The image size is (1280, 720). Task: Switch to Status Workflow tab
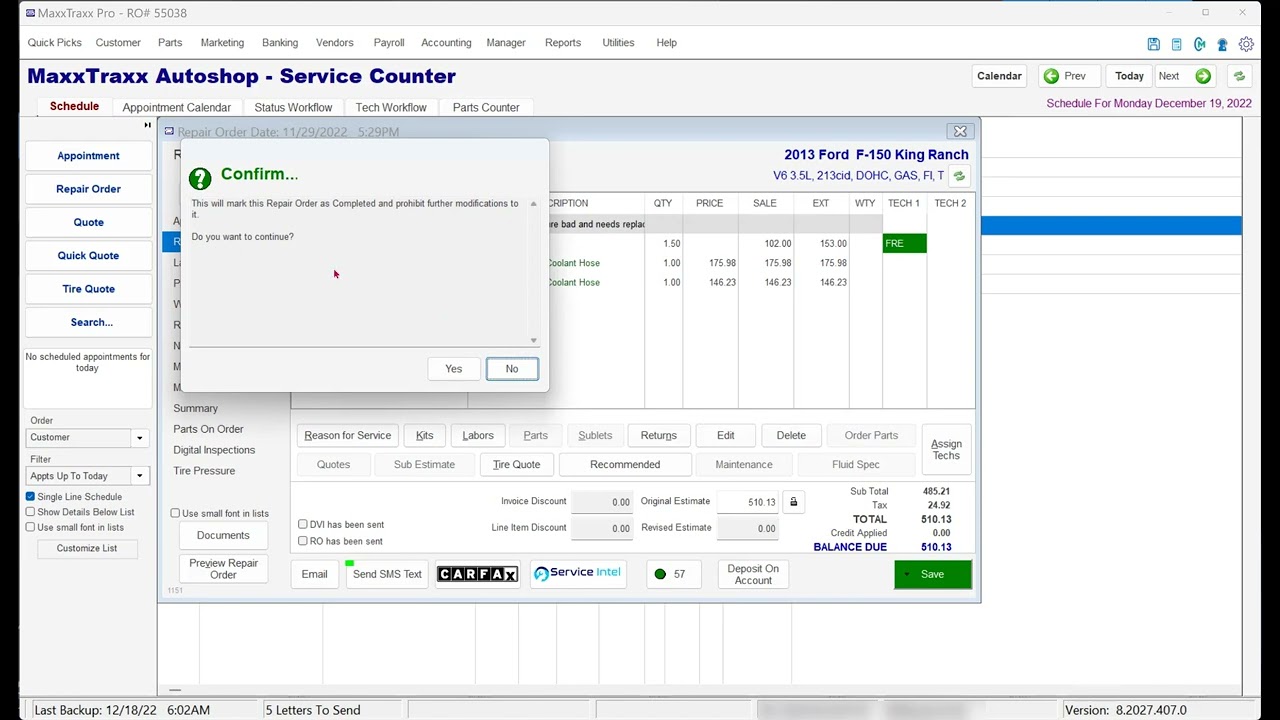[x=293, y=107]
